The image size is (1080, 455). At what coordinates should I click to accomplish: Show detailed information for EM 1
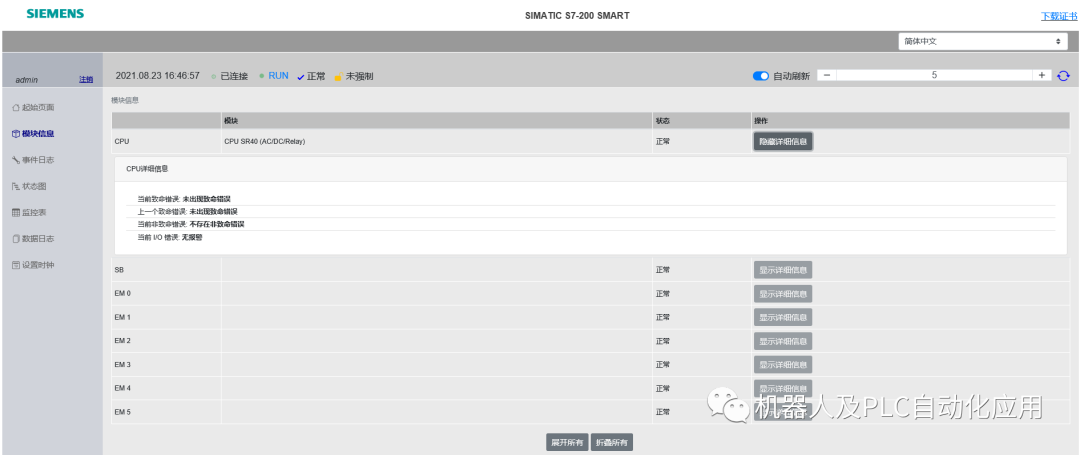(x=783, y=317)
